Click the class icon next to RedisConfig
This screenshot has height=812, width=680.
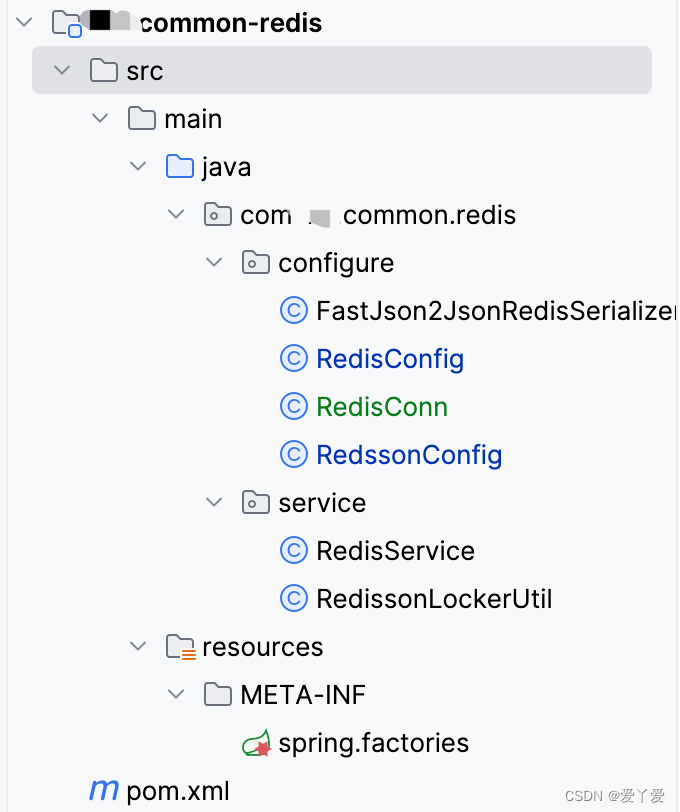tap(293, 358)
